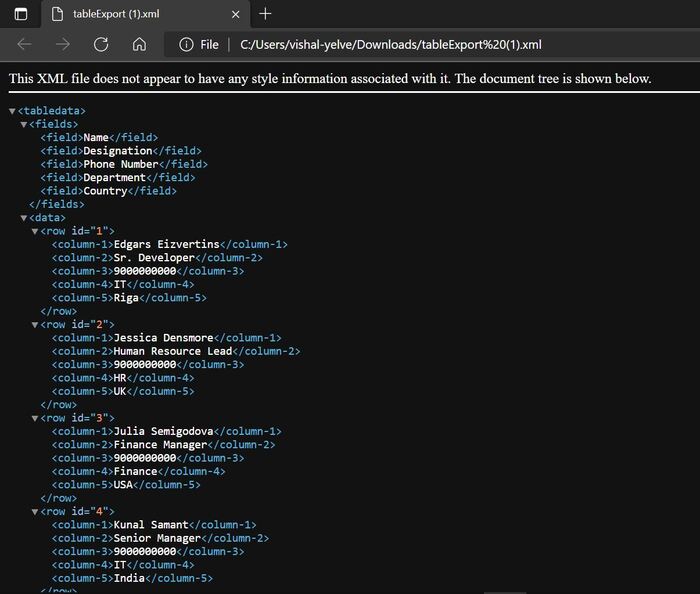
Task: Click the Phone Number field text
Action: point(121,164)
